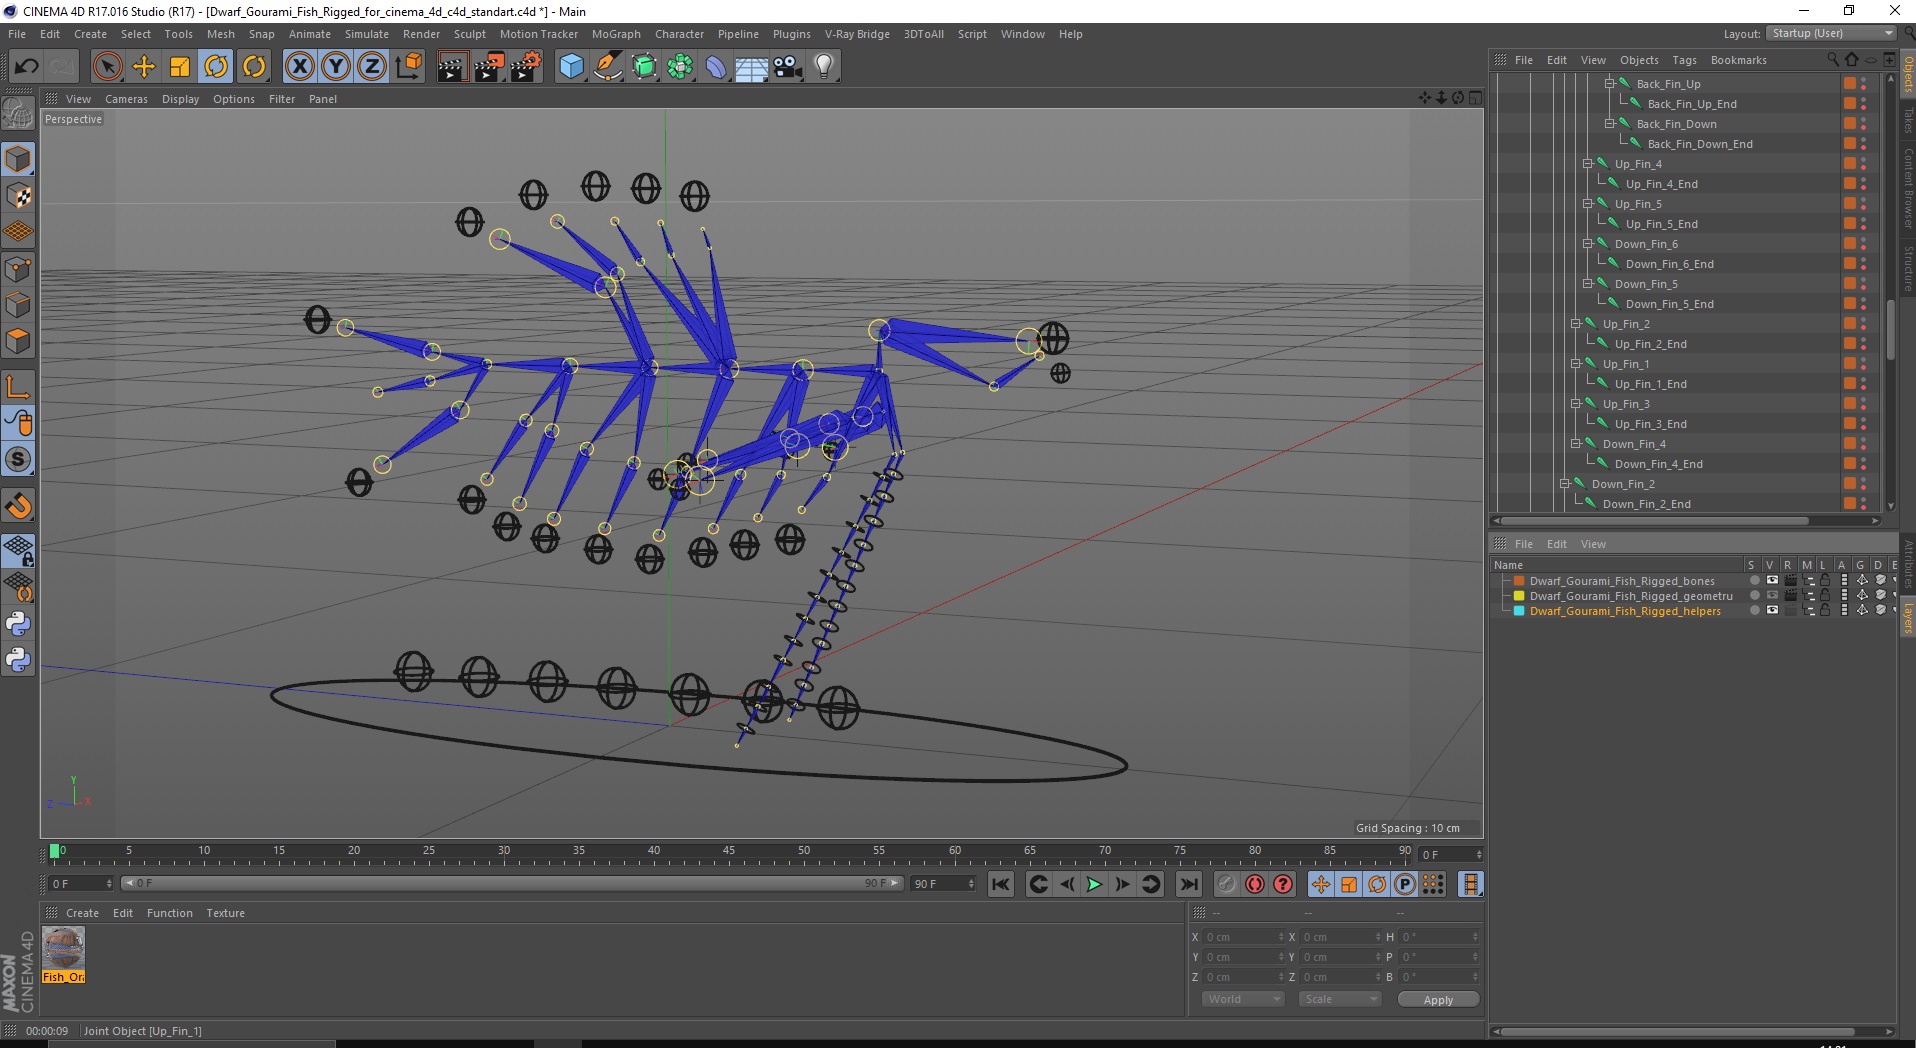The width and height of the screenshot is (1916, 1048).
Task: Select the Fish_Ori material thumbnail
Action: [63, 954]
